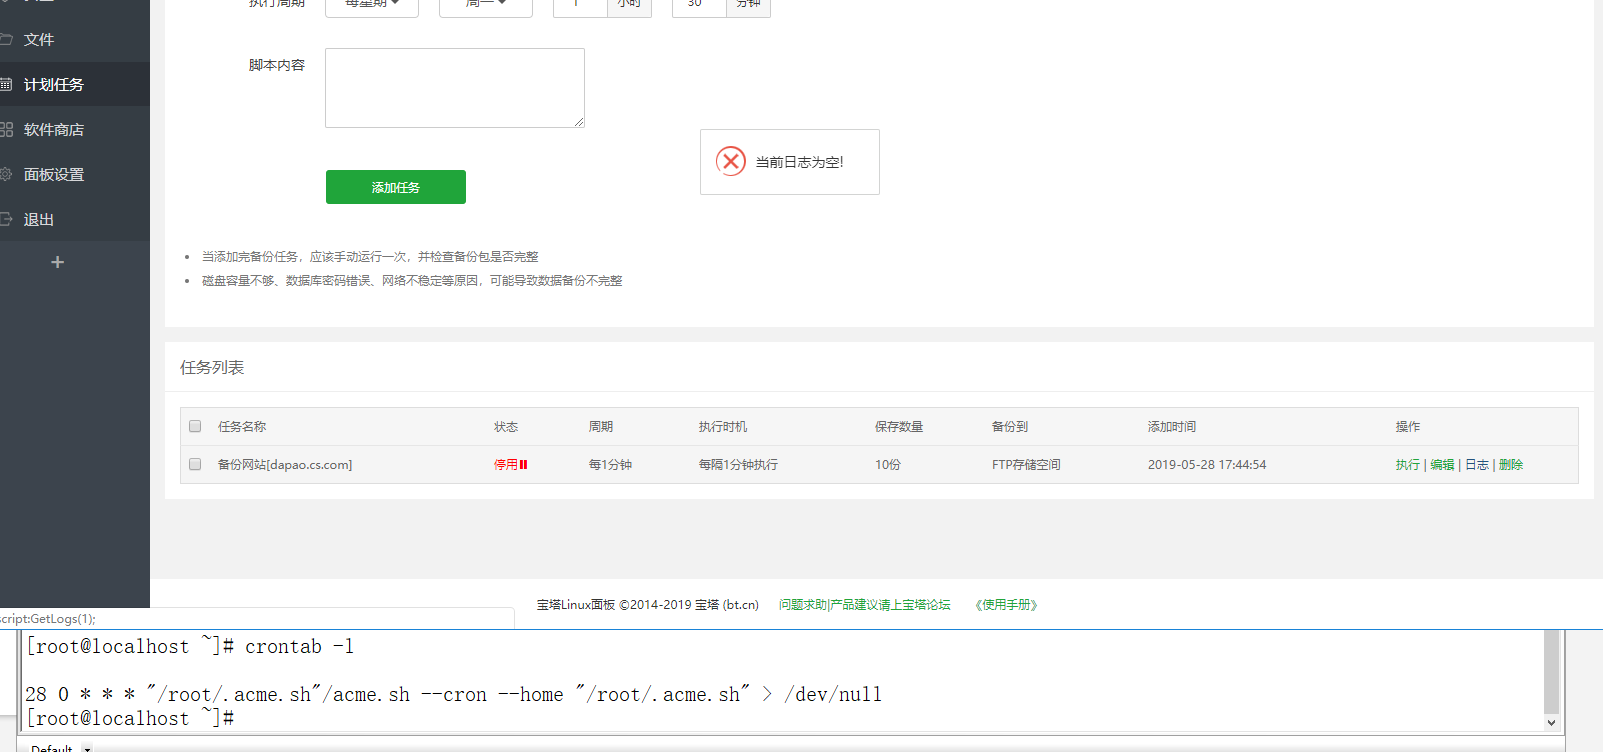Click the red pause icon beside 停用

pos(523,465)
